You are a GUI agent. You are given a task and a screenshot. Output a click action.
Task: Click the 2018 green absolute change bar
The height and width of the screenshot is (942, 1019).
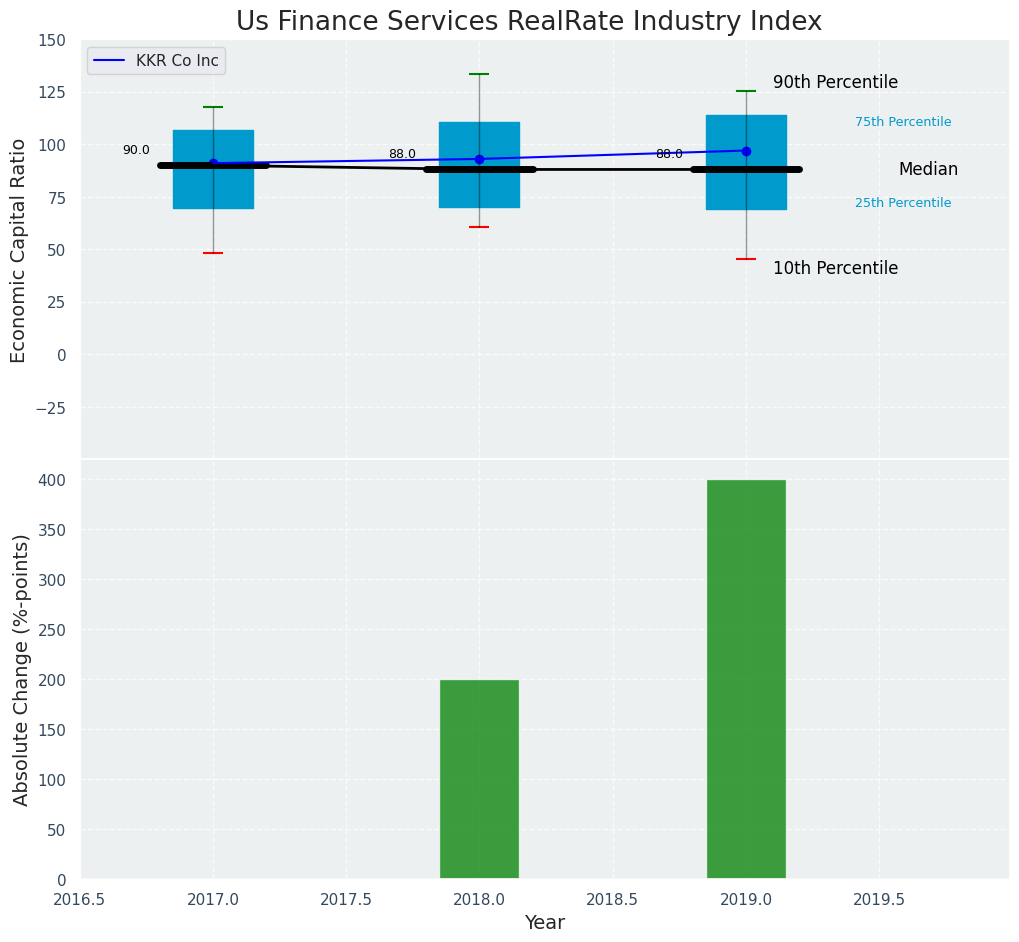(x=479, y=779)
